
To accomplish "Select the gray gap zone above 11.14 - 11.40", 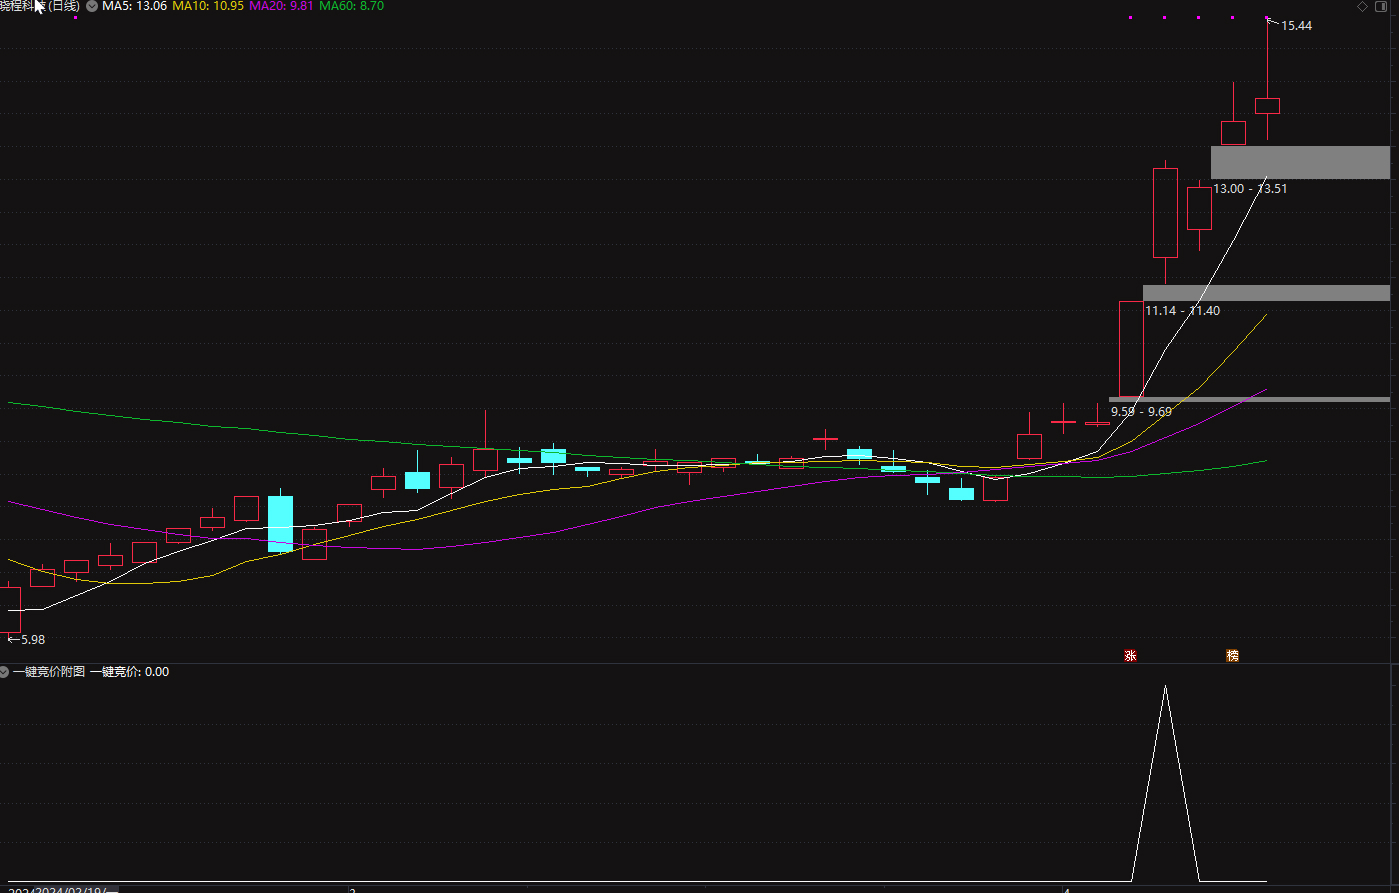I will pos(1266,293).
